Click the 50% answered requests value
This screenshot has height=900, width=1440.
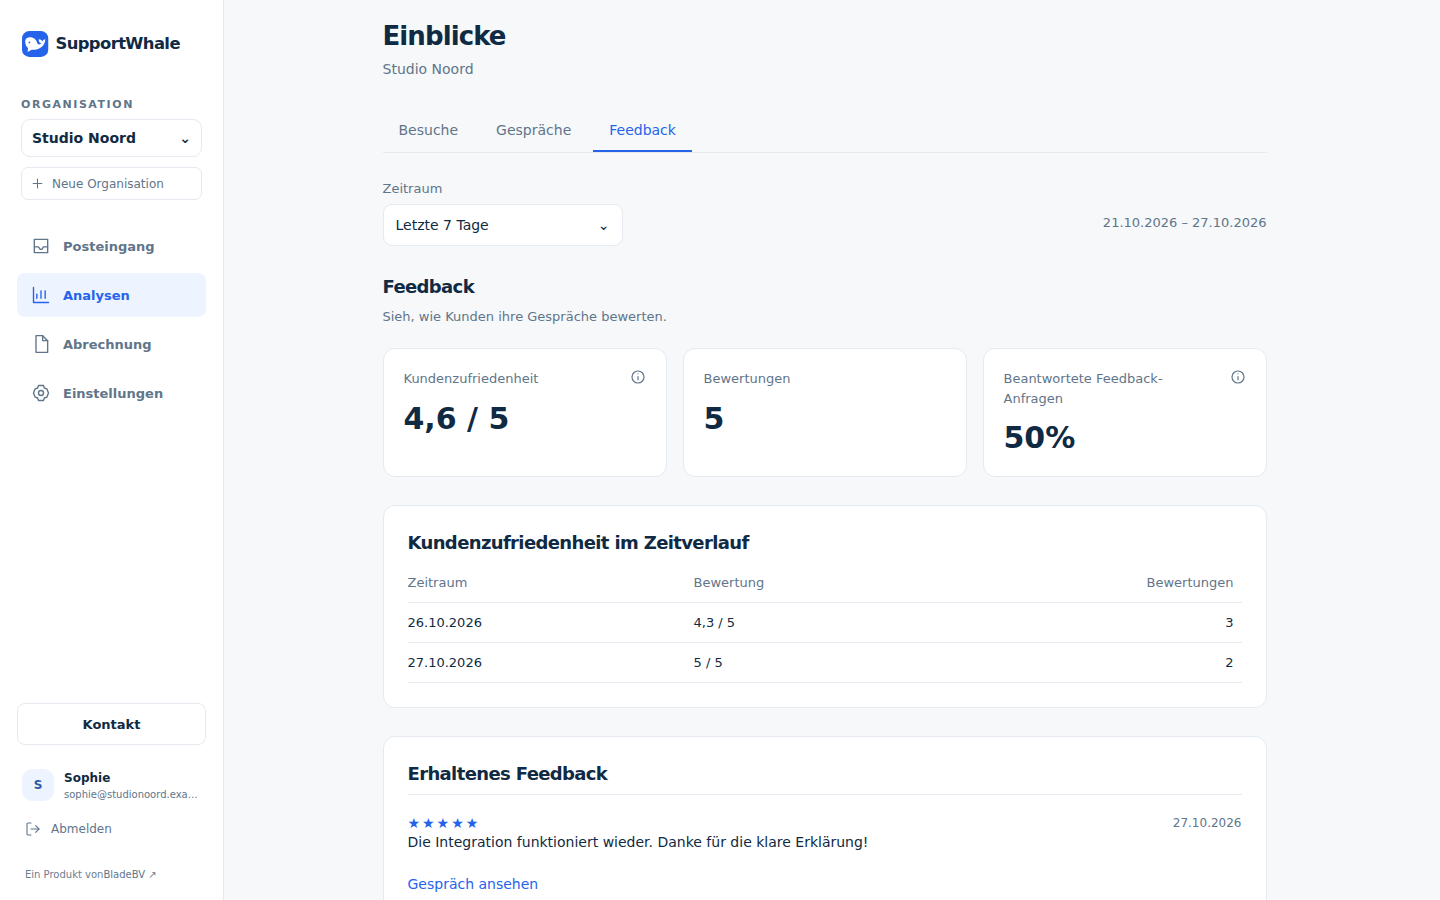pyautogui.click(x=1039, y=437)
